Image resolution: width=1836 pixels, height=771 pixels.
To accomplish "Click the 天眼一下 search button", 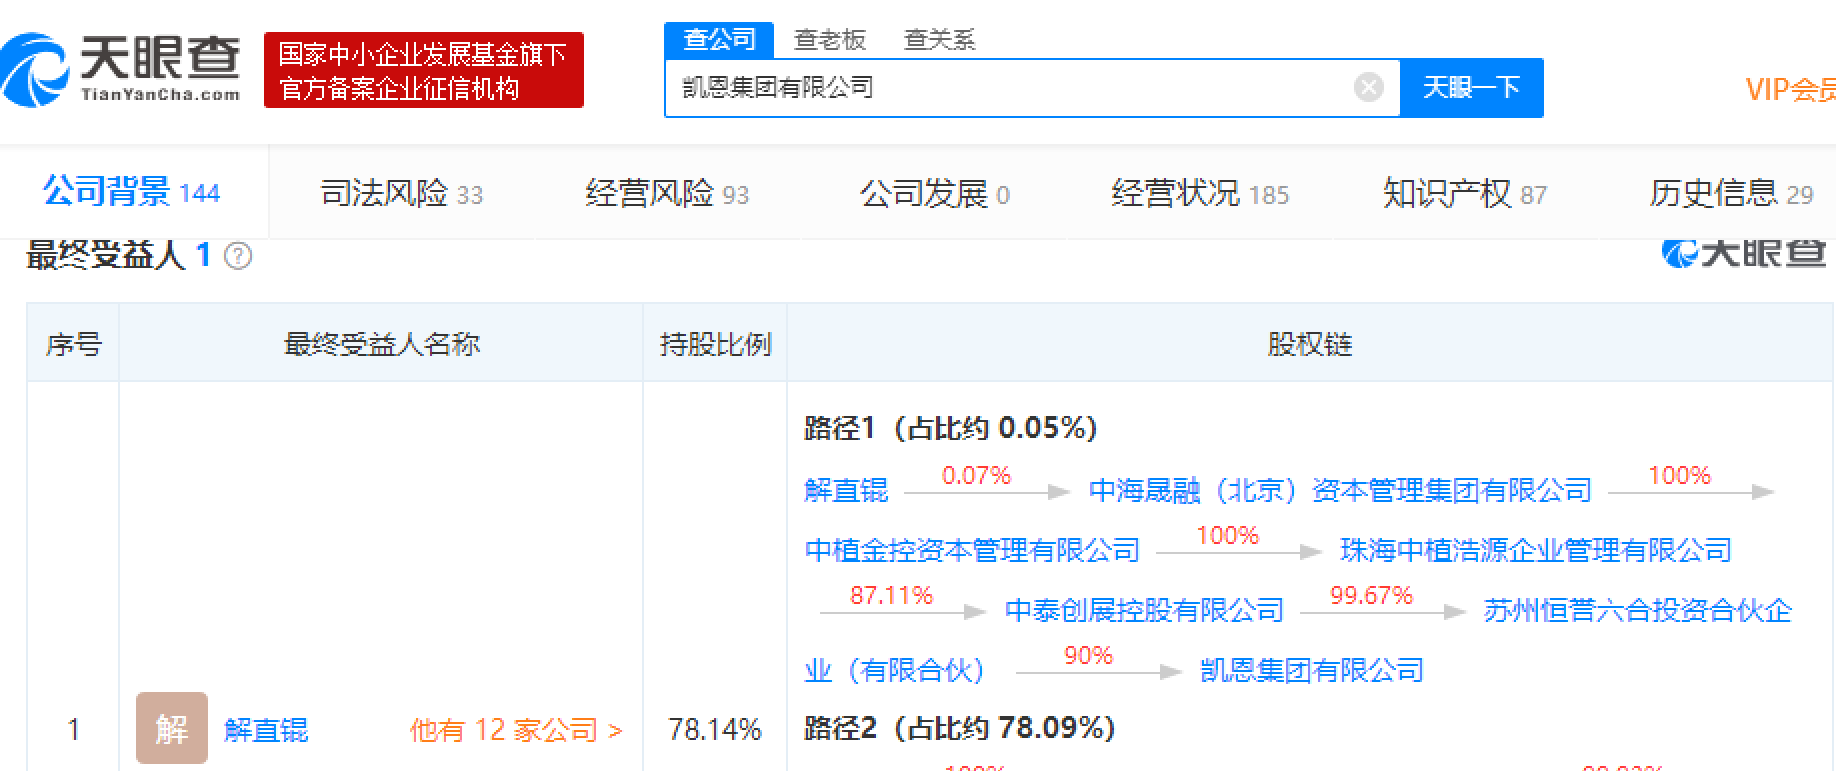I will click(x=1471, y=88).
